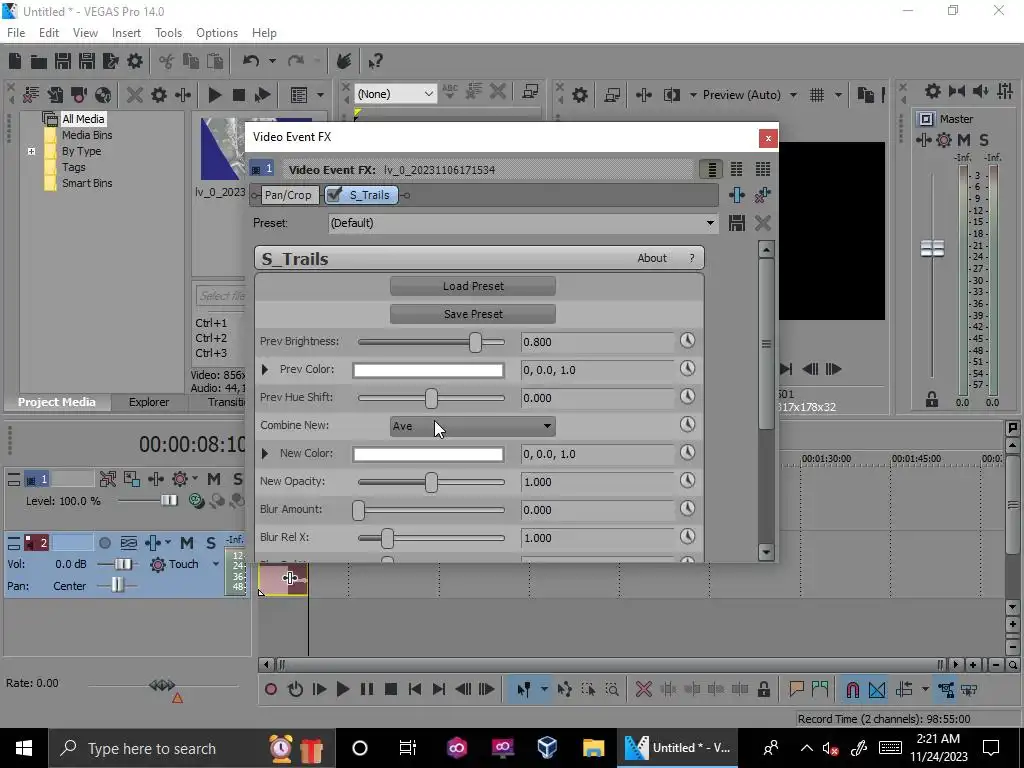Toggle Master bus Solo S button
The image size is (1024, 768).
(984, 140)
